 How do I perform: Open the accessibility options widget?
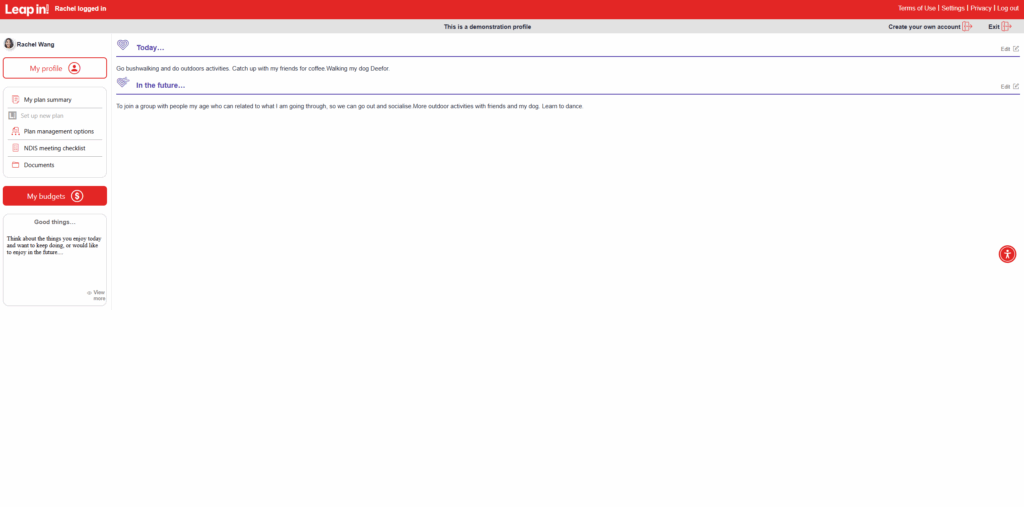point(1007,254)
